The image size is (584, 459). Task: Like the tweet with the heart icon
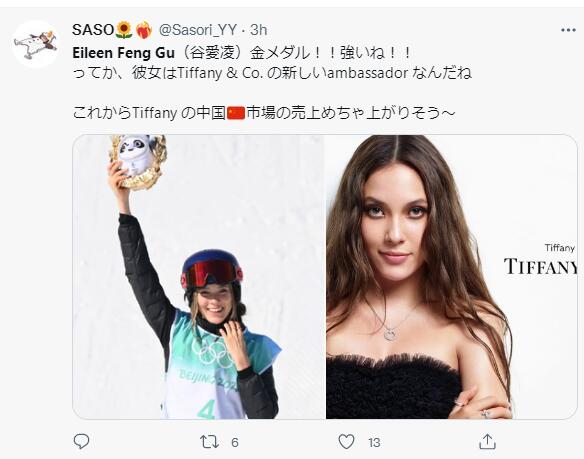coord(346,442)
